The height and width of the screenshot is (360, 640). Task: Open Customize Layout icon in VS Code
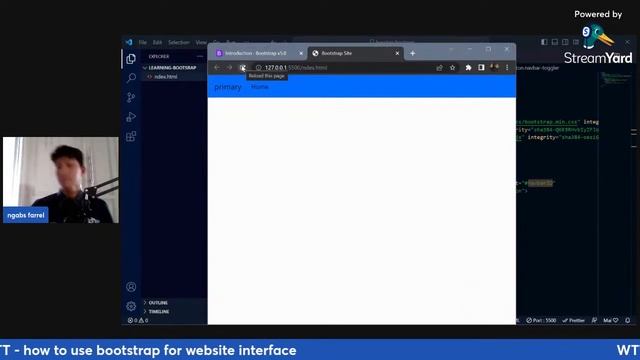coord(576,42)
